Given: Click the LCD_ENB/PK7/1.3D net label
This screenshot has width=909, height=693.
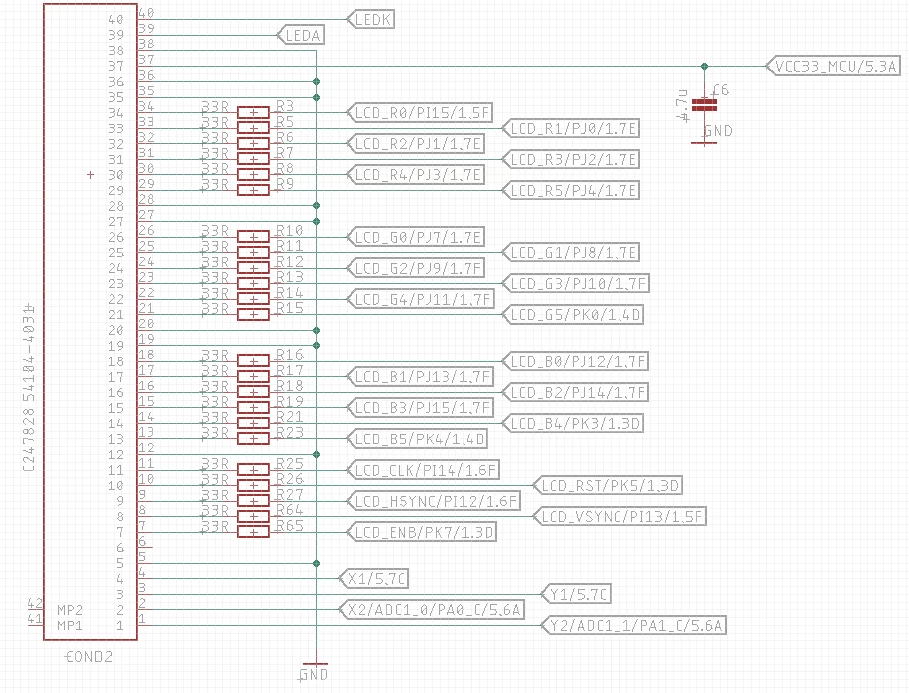Looking at the screenshot, I should point(421,532).
